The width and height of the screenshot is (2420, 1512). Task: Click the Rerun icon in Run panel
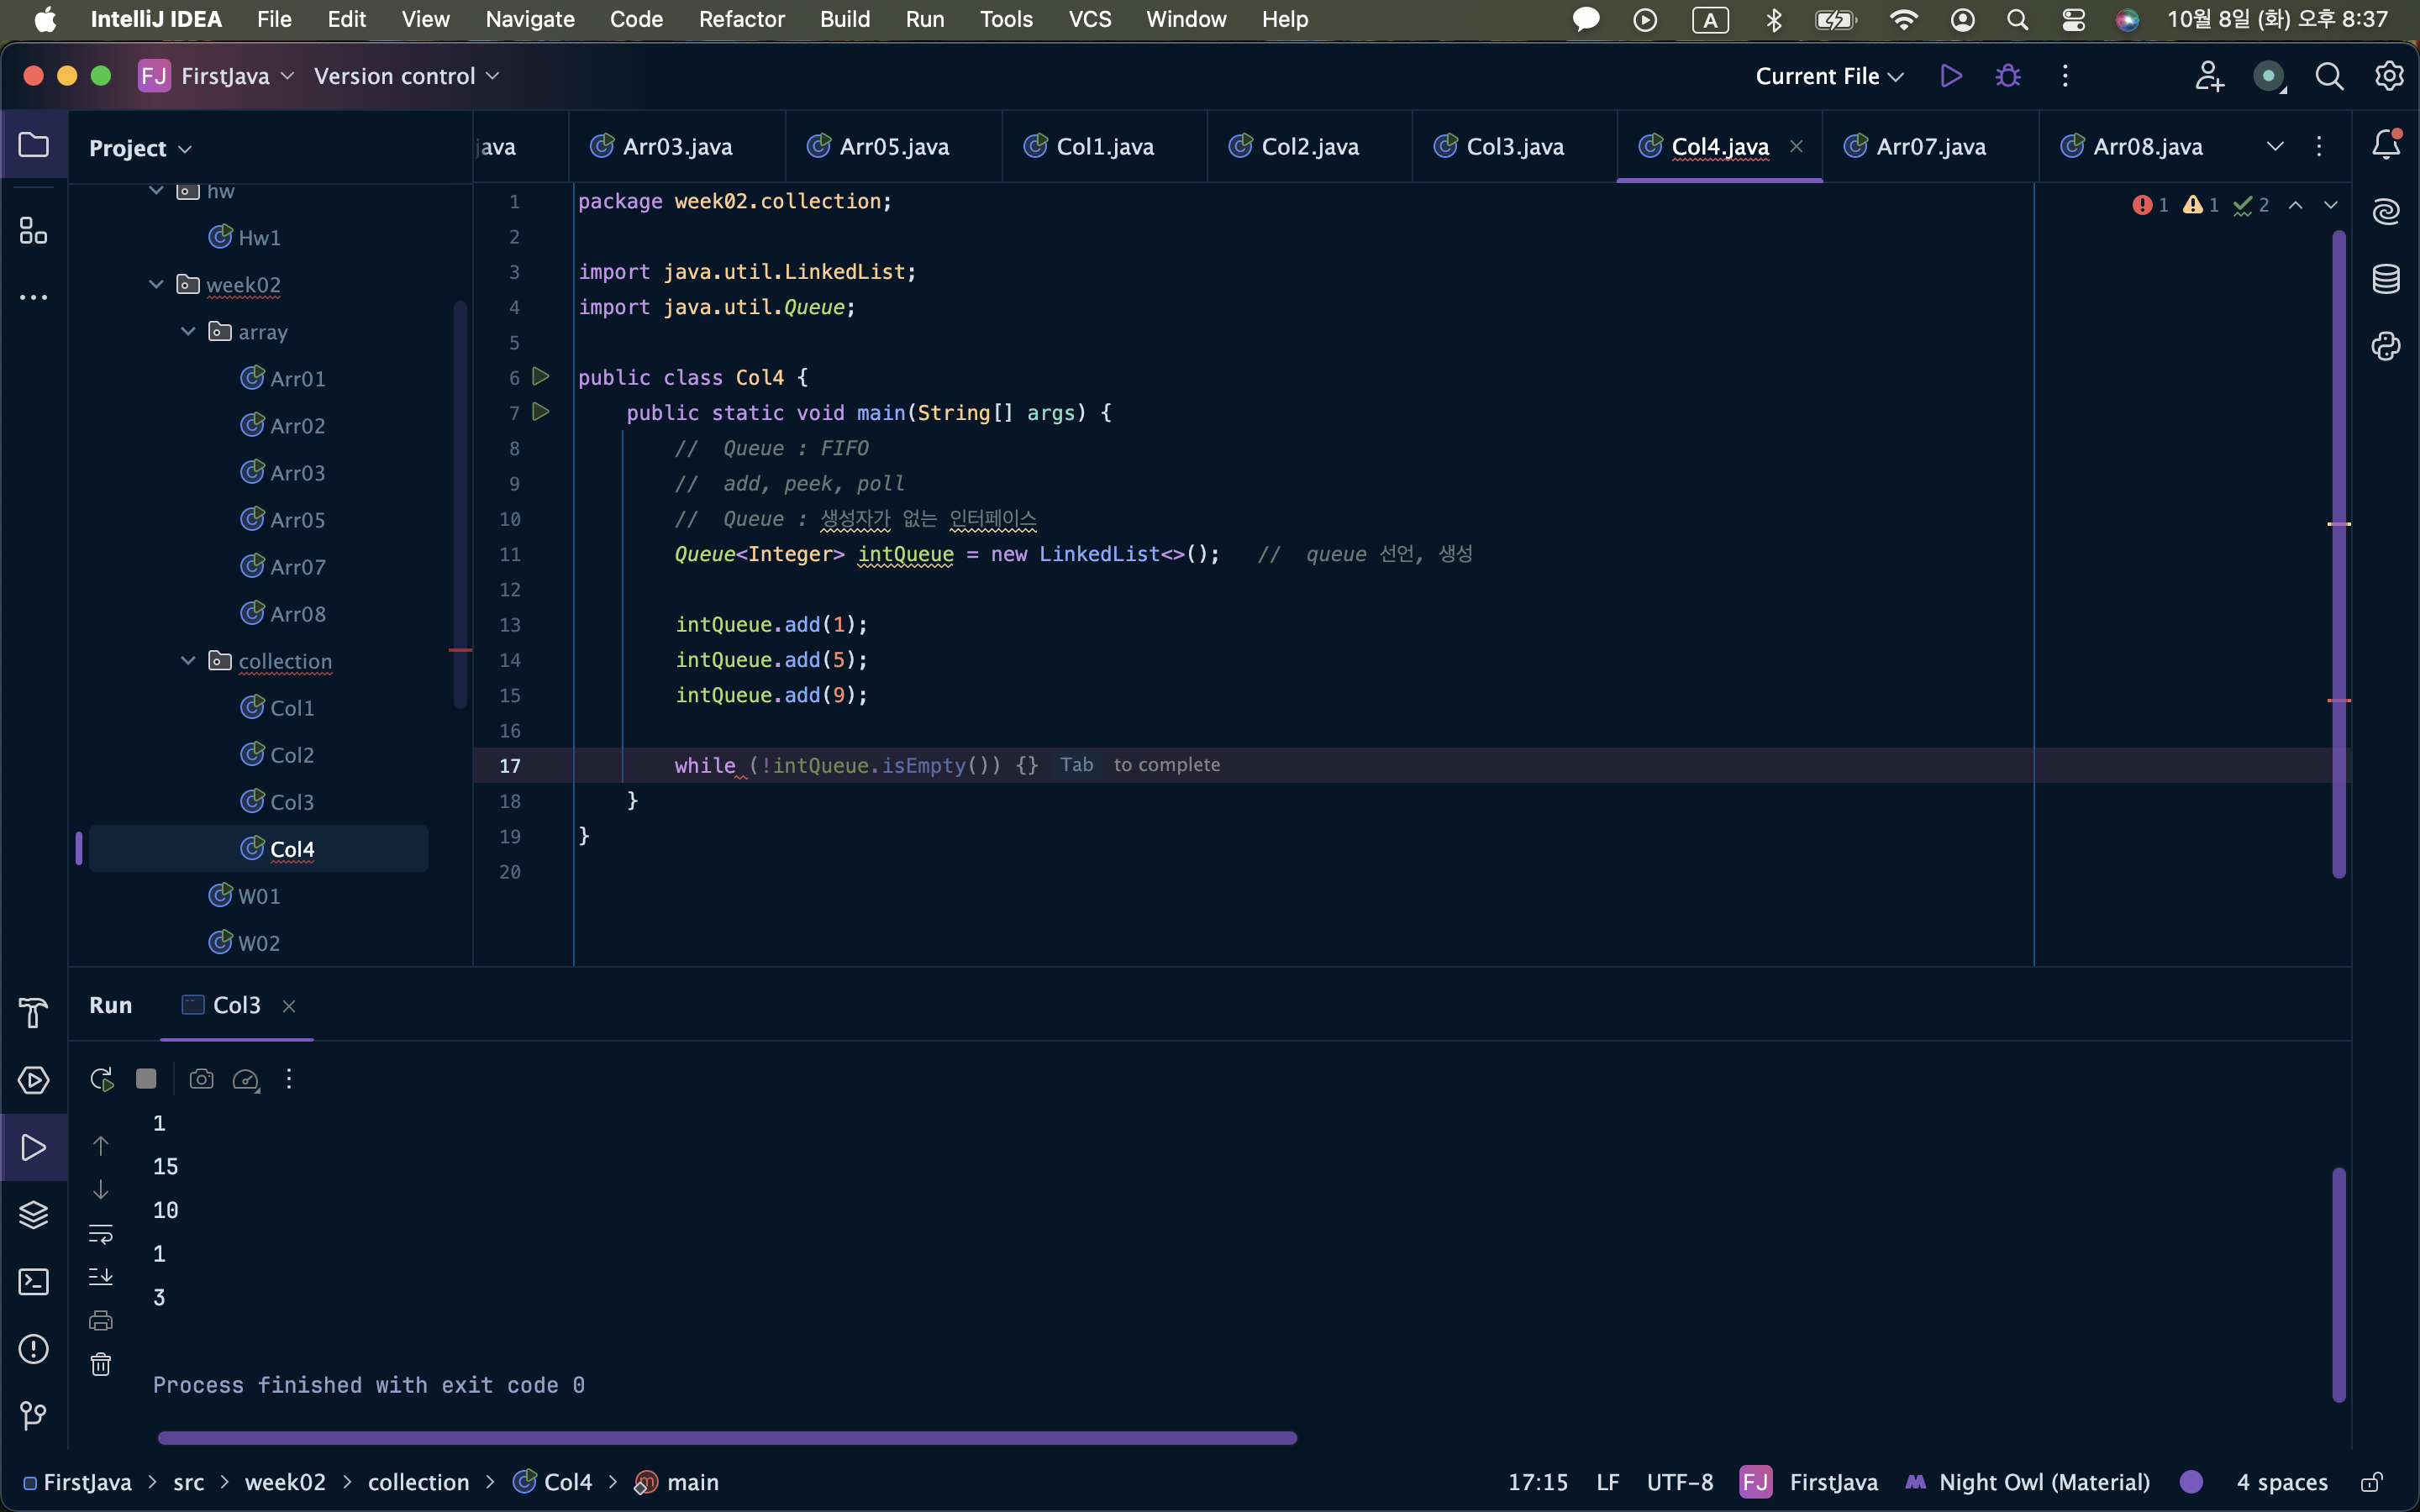pyautogui.click(x=101, y=1079)
